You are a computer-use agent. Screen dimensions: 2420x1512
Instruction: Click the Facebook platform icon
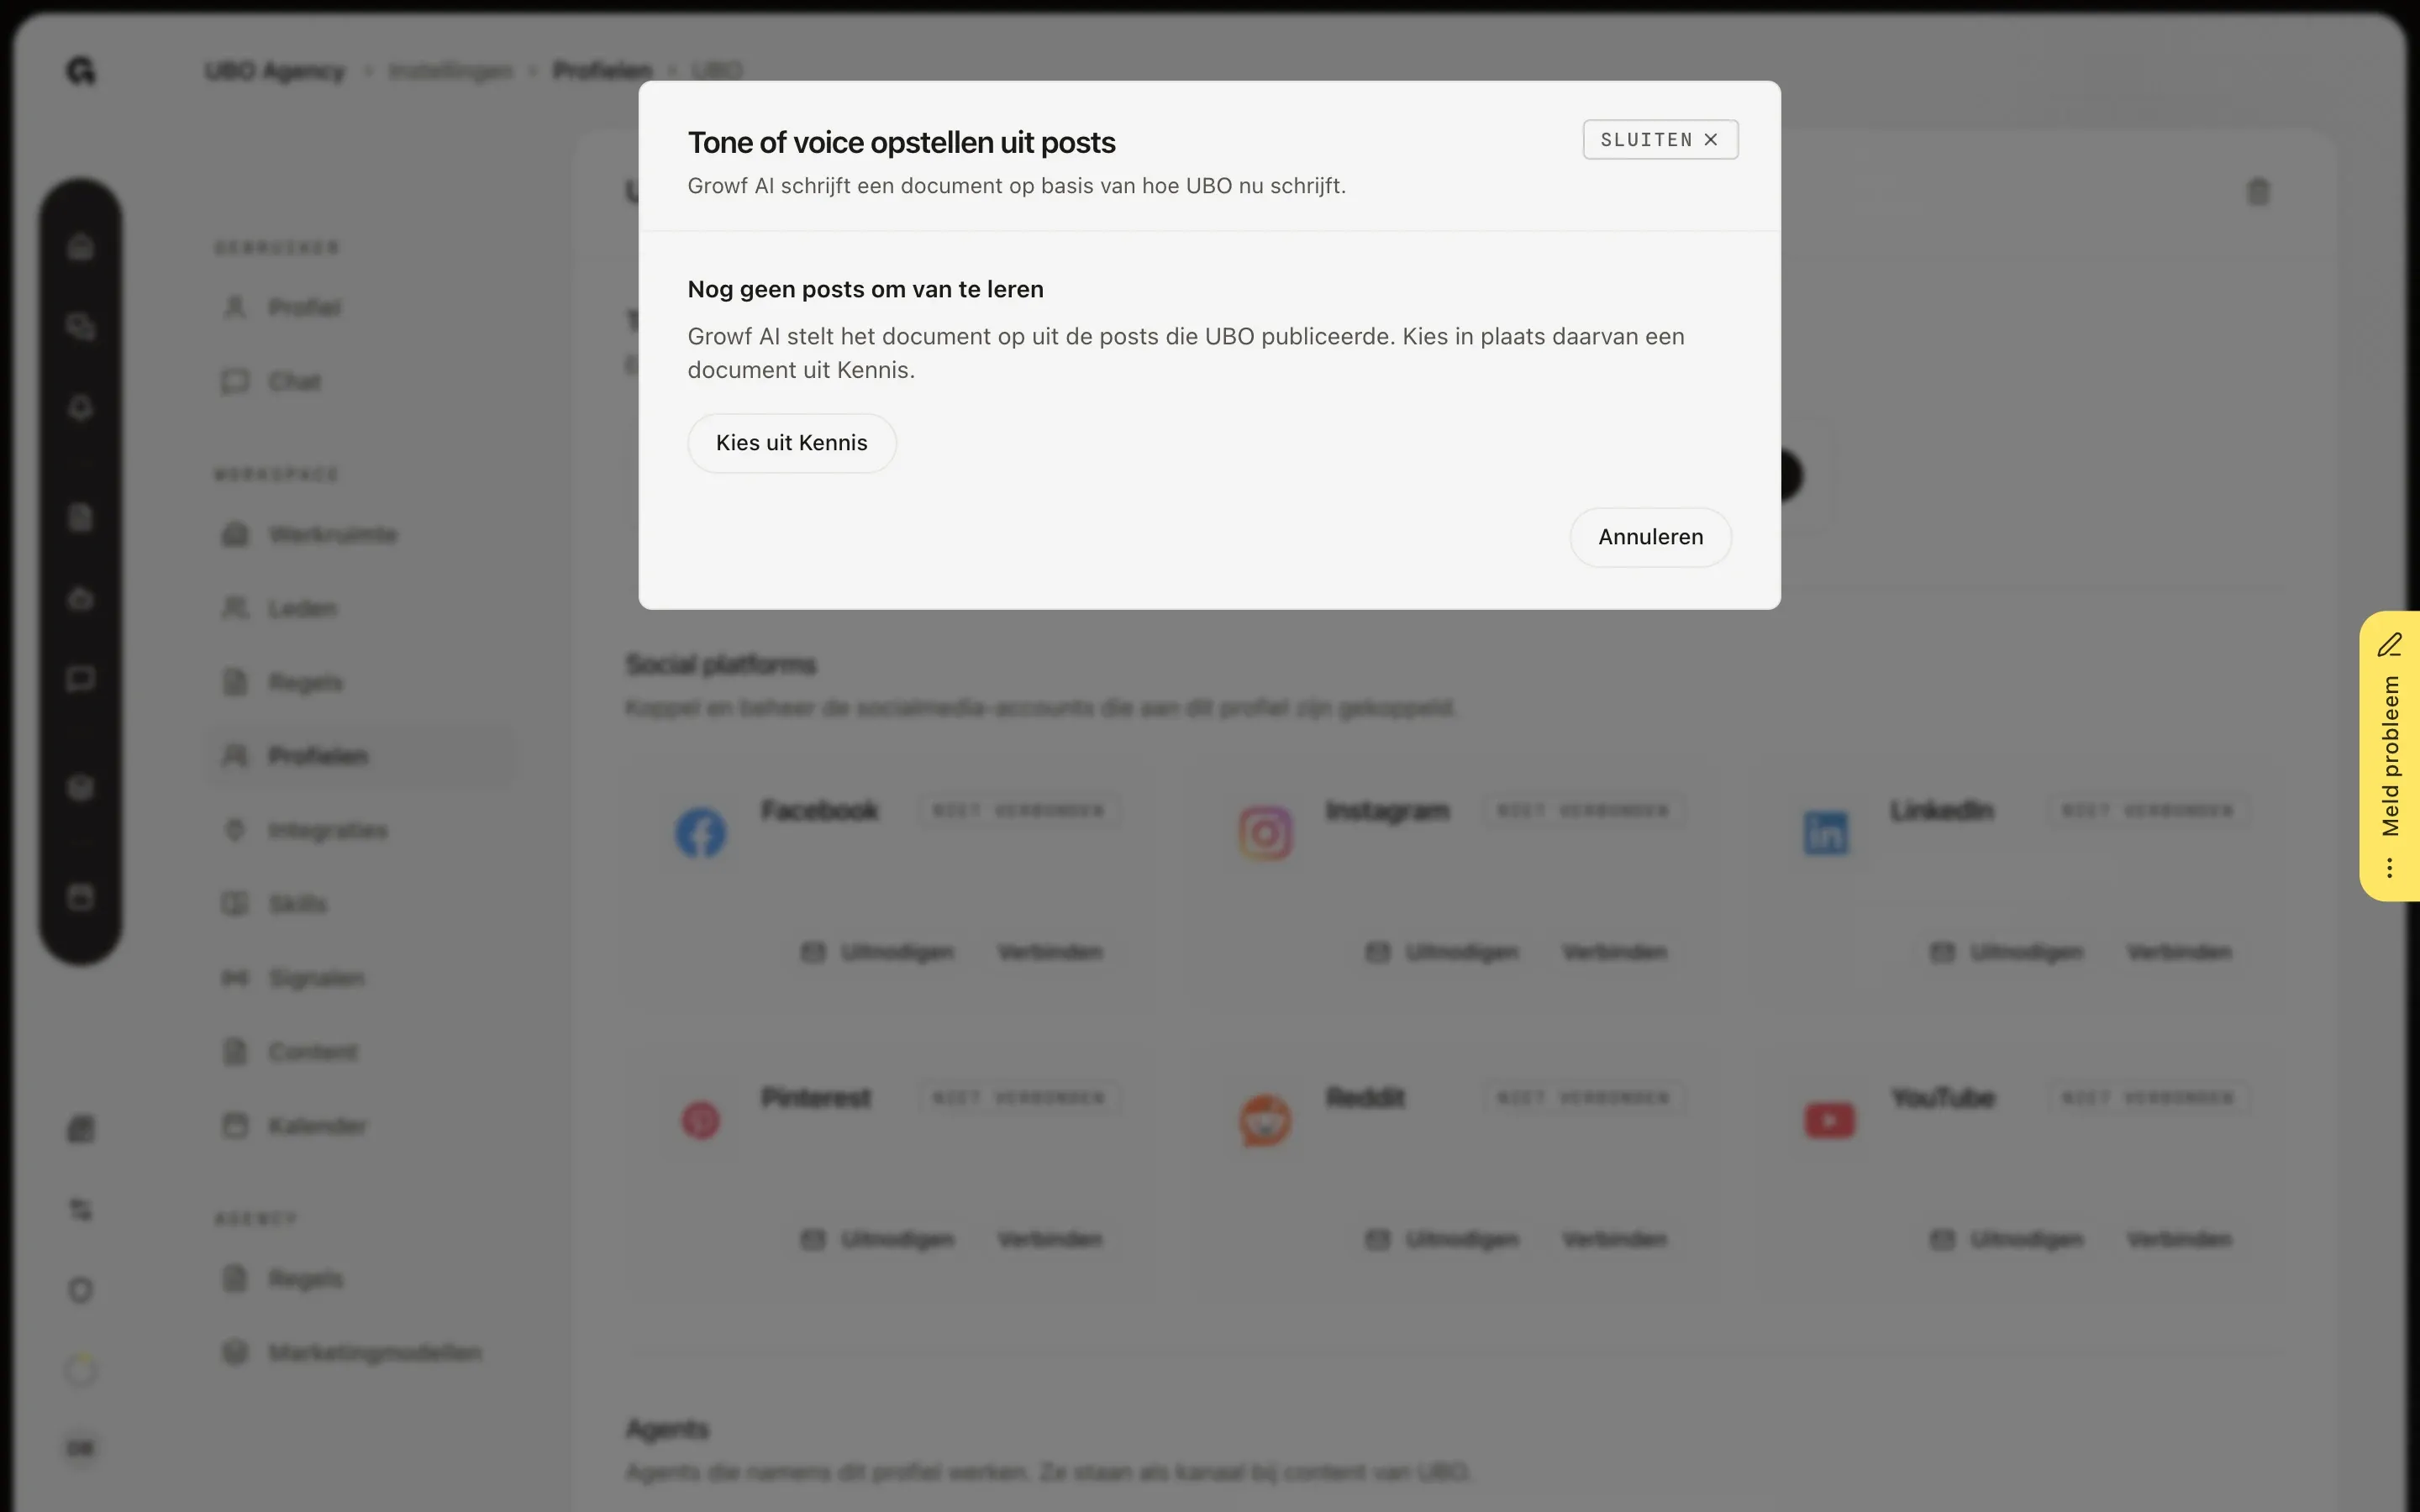700,833
